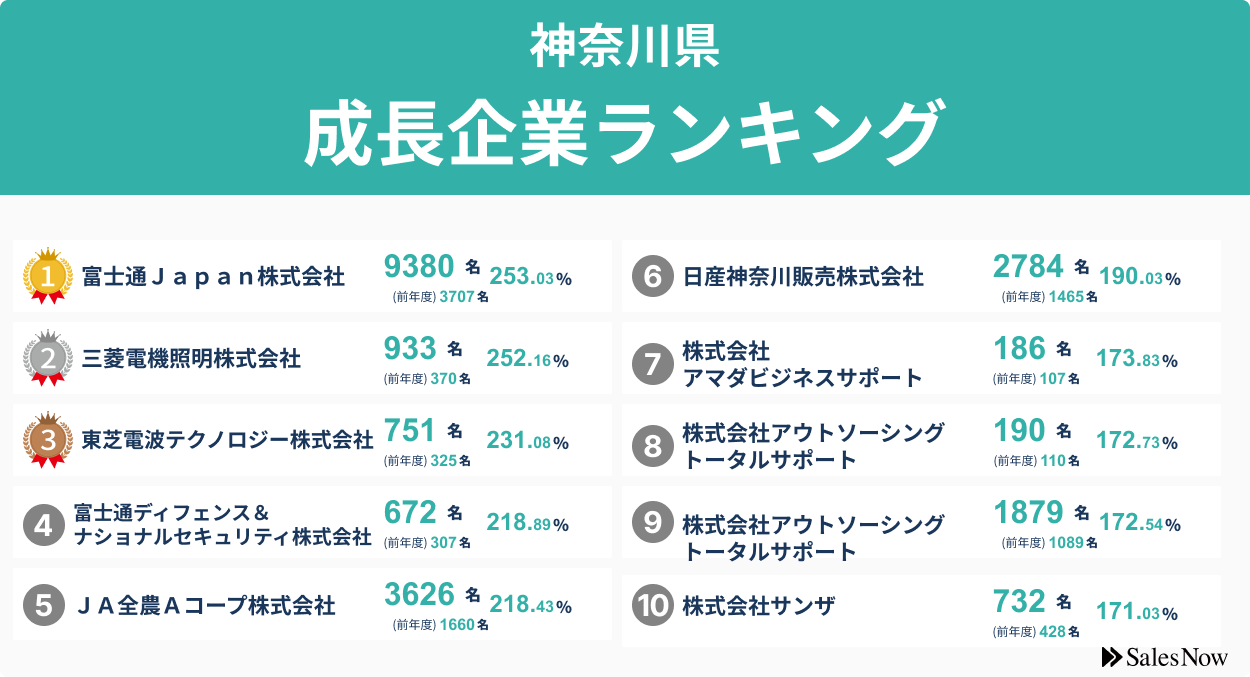Click the SalesNow logo

click(x=1164, y=657)
